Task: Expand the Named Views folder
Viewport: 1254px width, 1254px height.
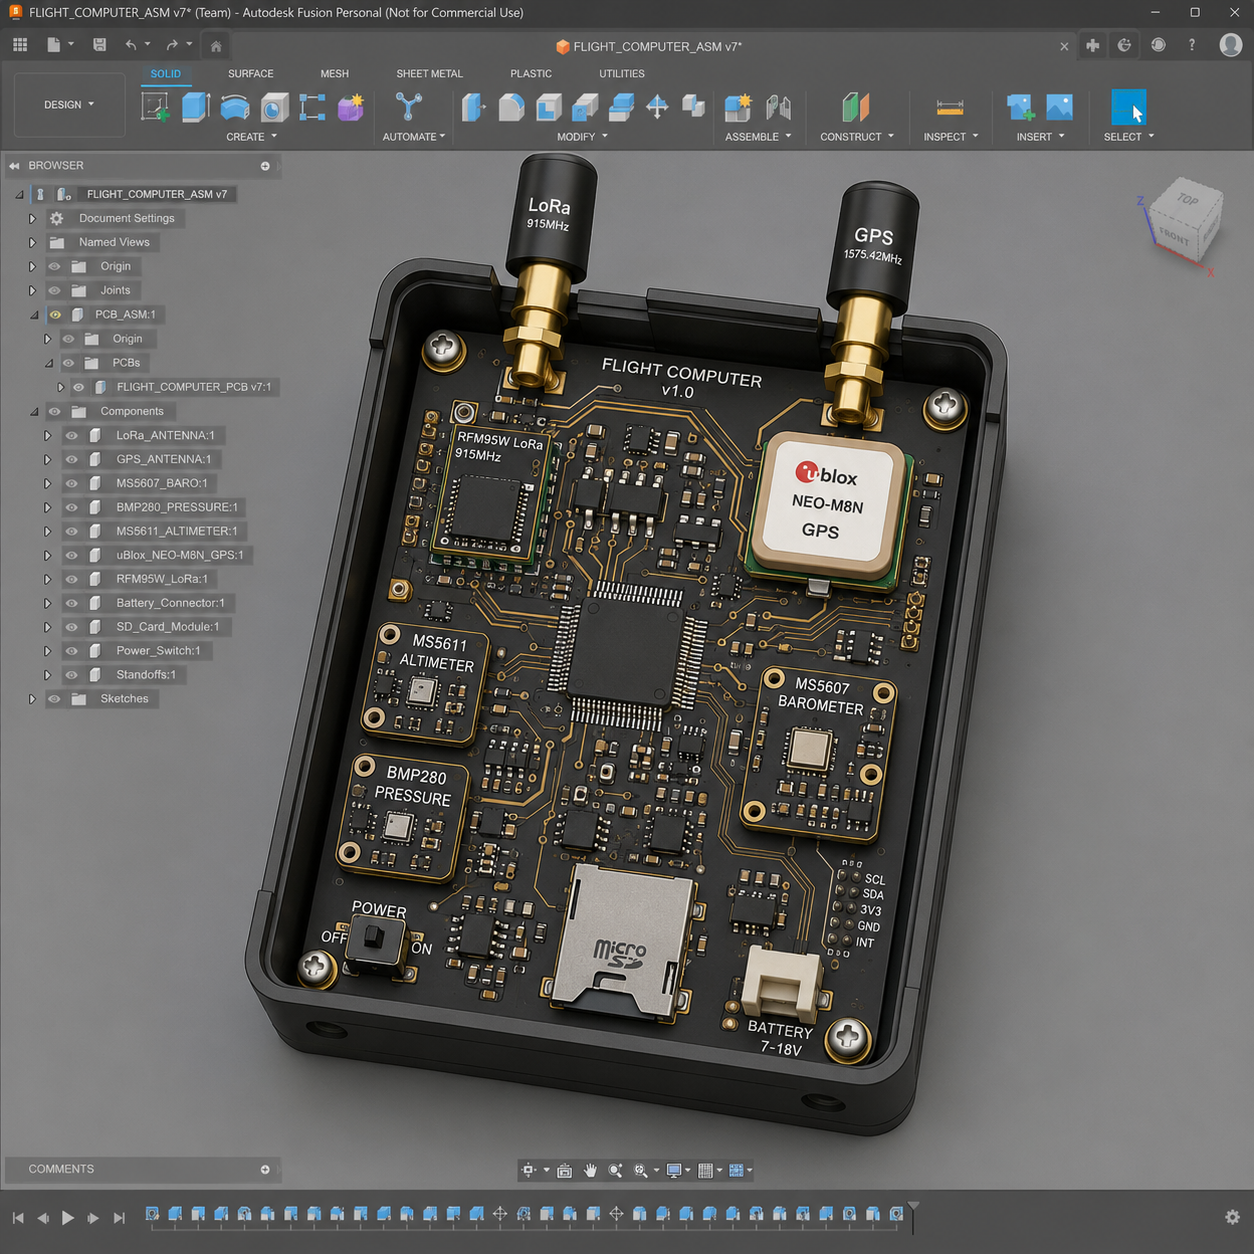Action: pyautogui.click(x=32, y=242)
